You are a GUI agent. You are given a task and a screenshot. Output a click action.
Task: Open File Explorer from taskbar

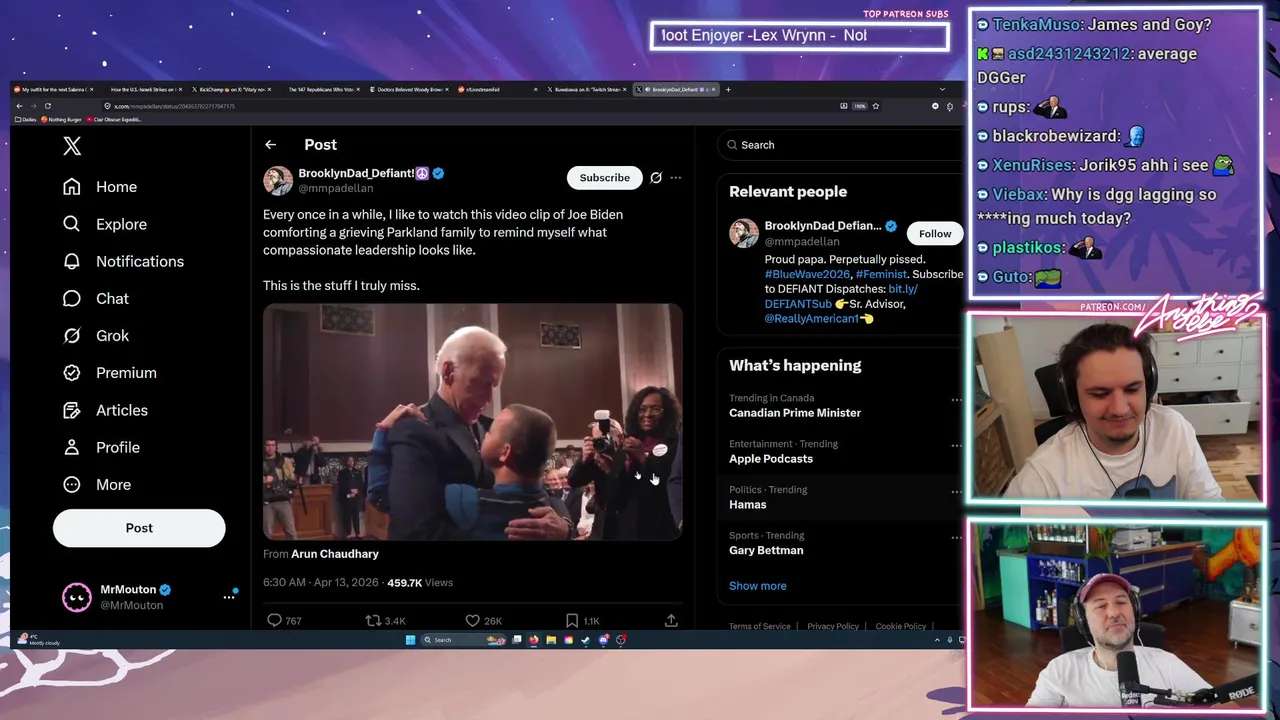tap(551, 640)
